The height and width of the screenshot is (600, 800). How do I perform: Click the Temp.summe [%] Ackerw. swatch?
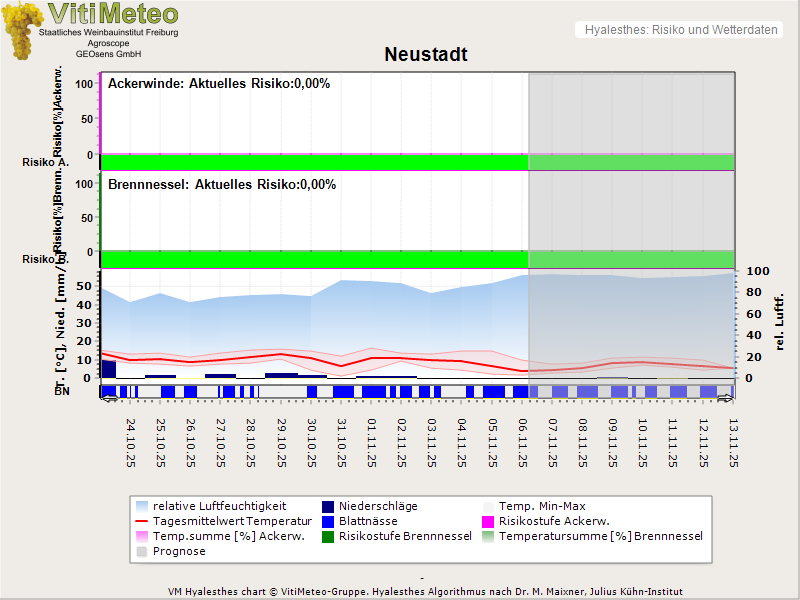click(141, 536)
